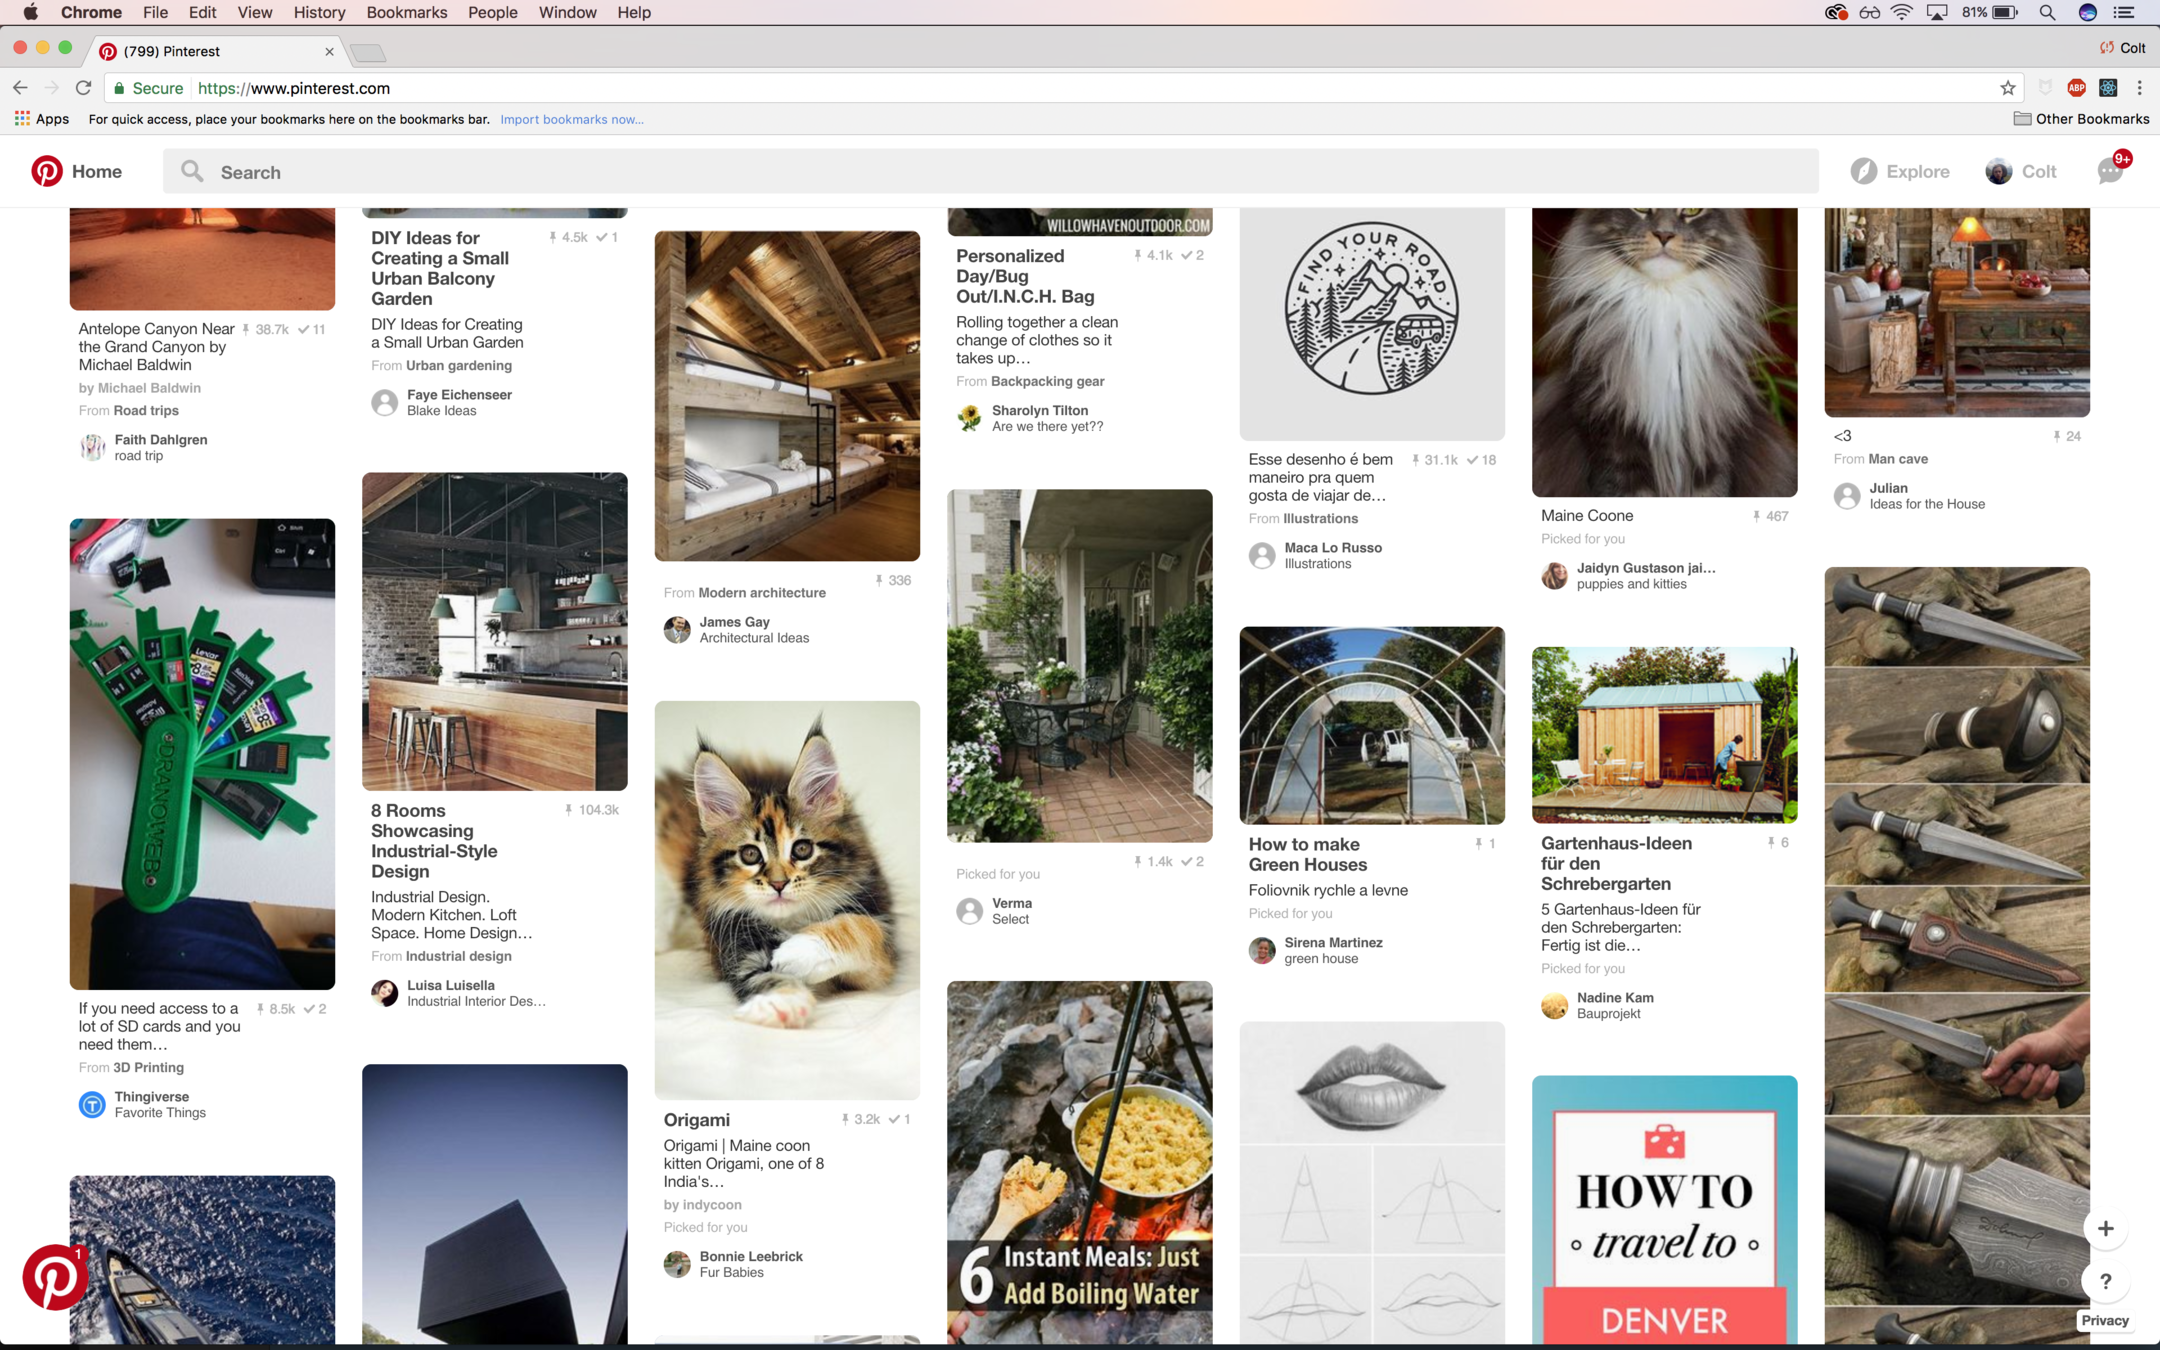Click the plus button at bottom right
Screen dimensions: 2160x1350
[2105, 1229]
